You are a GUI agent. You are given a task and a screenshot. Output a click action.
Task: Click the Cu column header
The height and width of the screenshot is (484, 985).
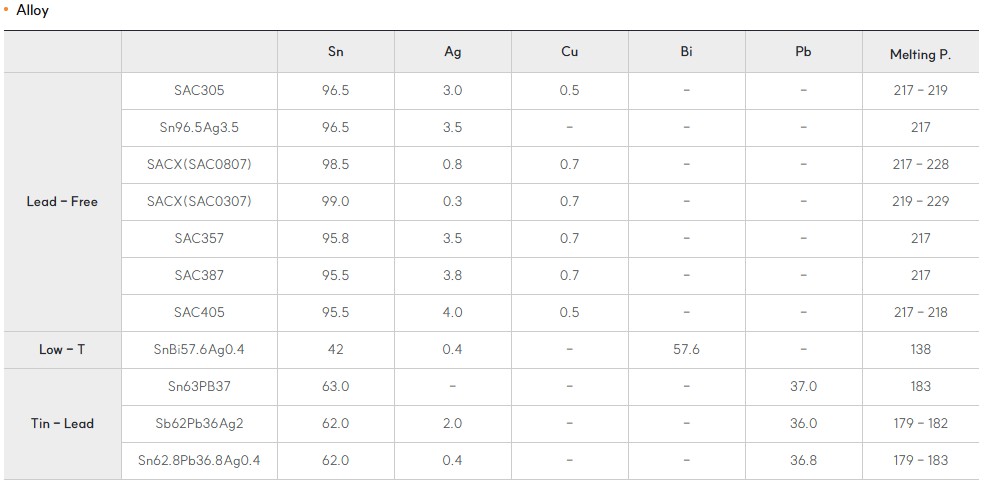[570, 52]
